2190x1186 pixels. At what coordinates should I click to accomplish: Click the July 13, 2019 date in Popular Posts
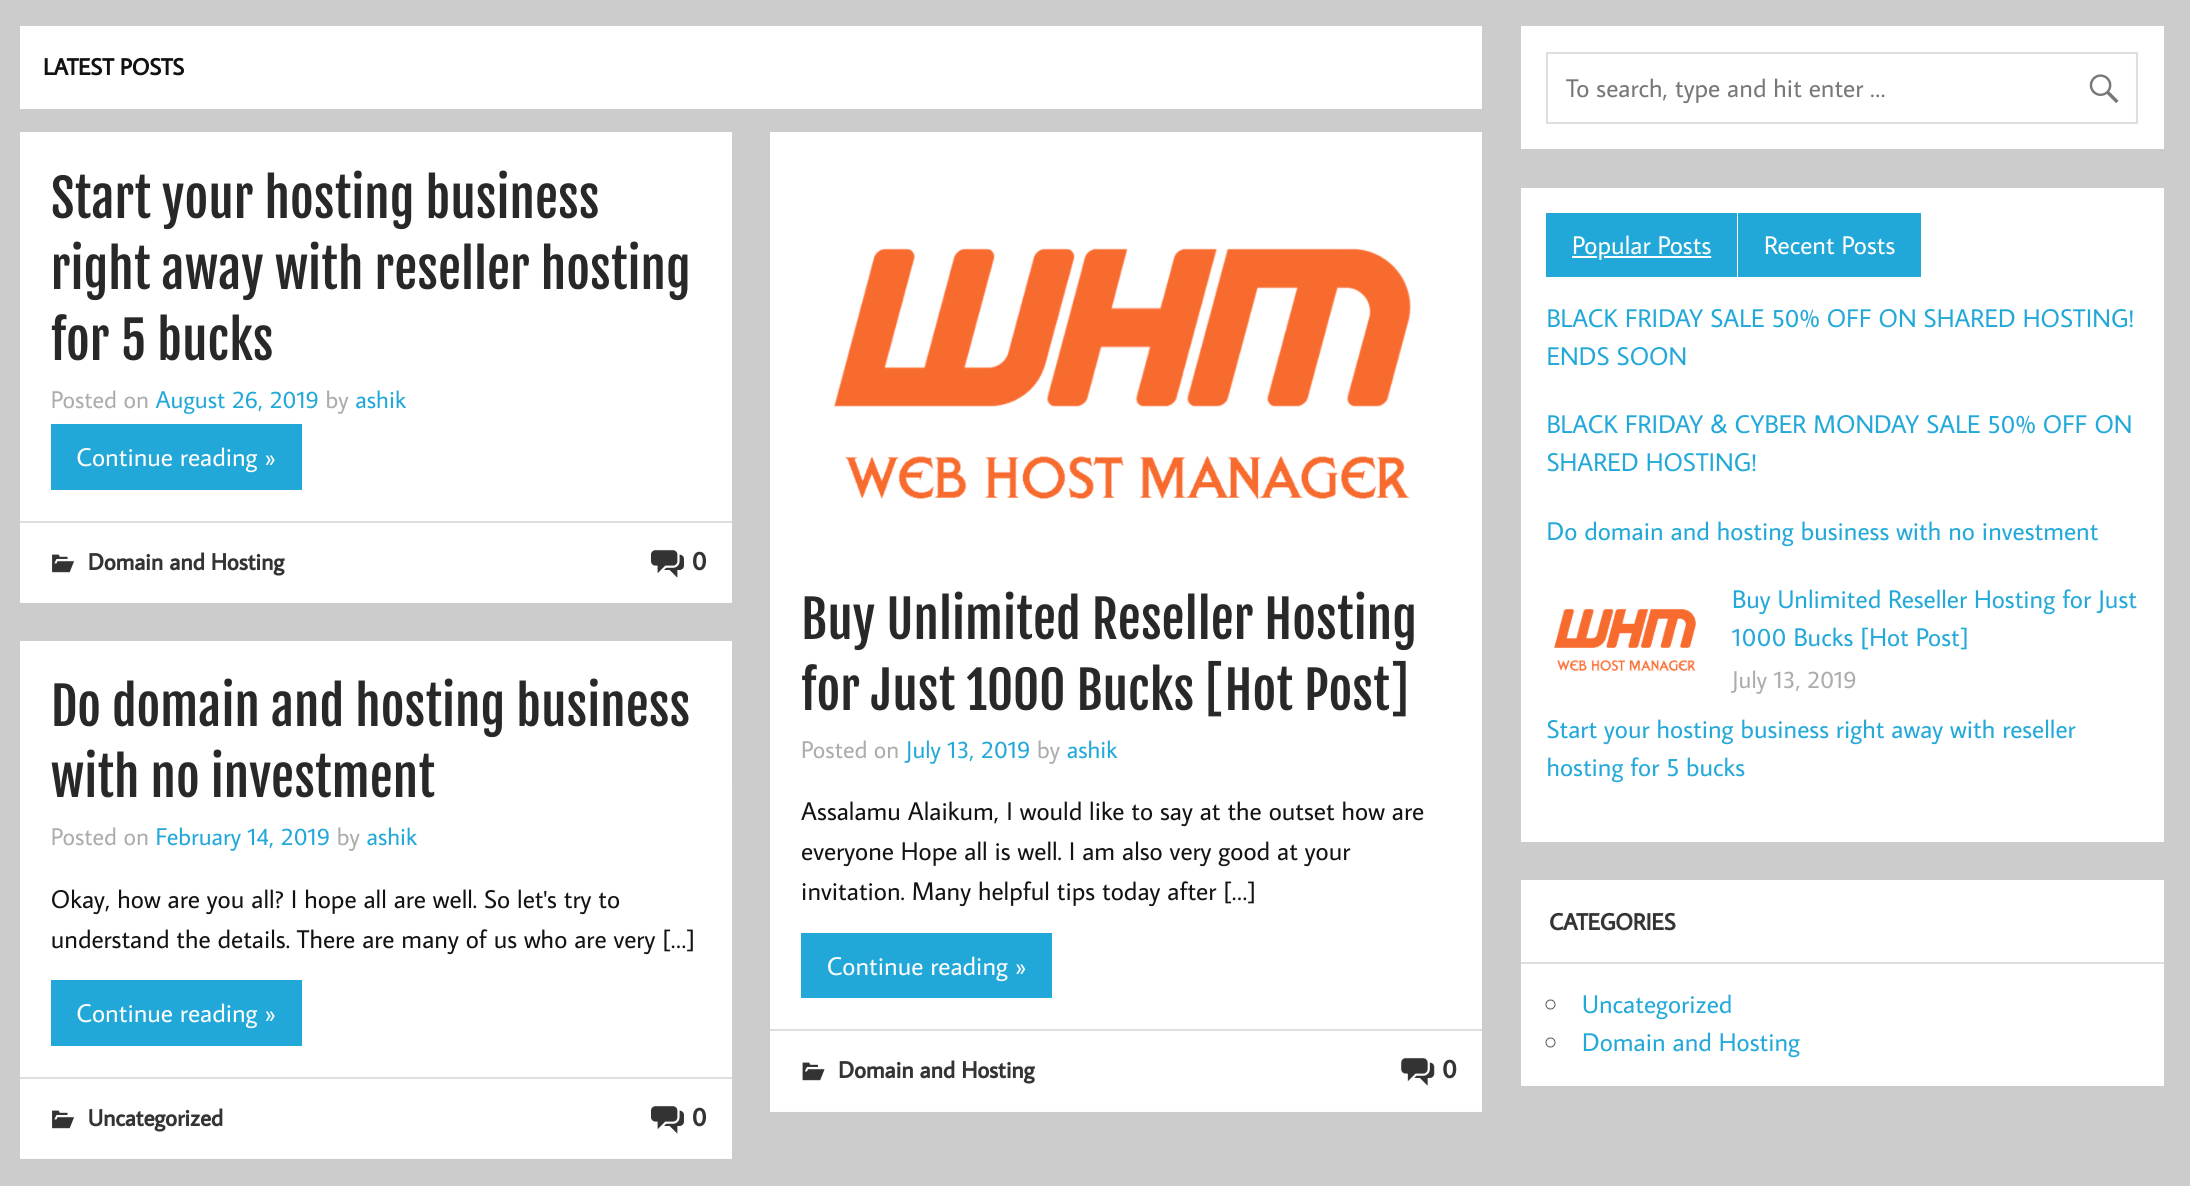click(1793, 680)
